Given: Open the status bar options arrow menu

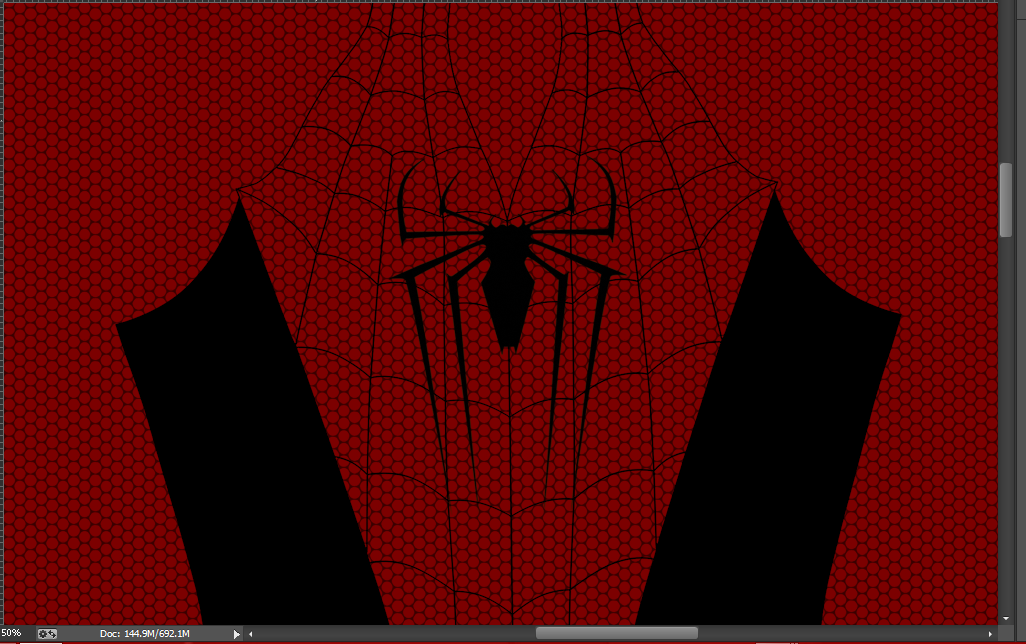Looking at the screenshot, I should [x=236, y=634].
